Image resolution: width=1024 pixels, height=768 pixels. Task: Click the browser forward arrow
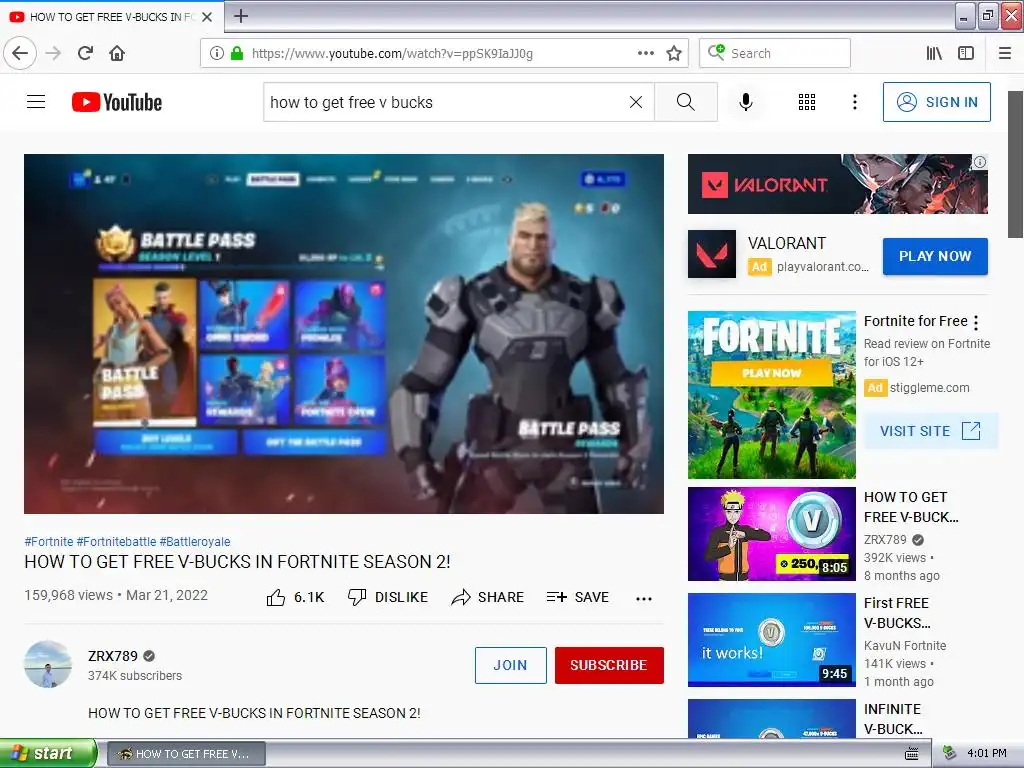pos(53,53)
